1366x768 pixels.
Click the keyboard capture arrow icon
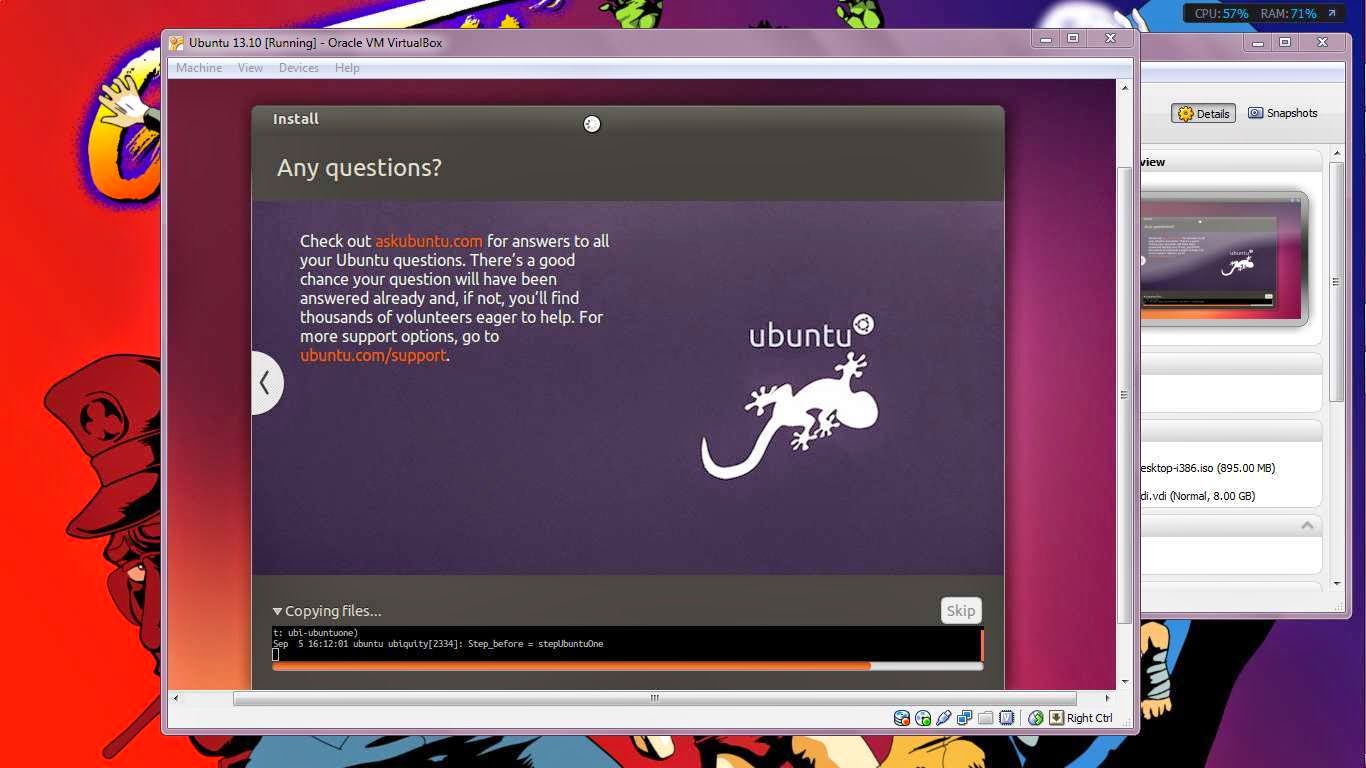tap(1056, 718)
